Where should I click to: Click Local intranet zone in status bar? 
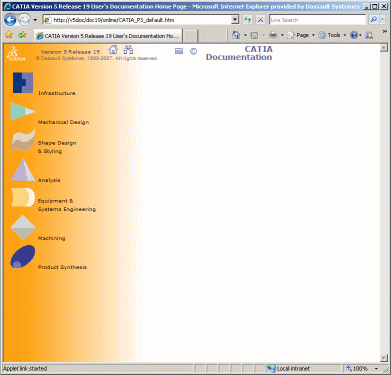(x=289, y=368)
